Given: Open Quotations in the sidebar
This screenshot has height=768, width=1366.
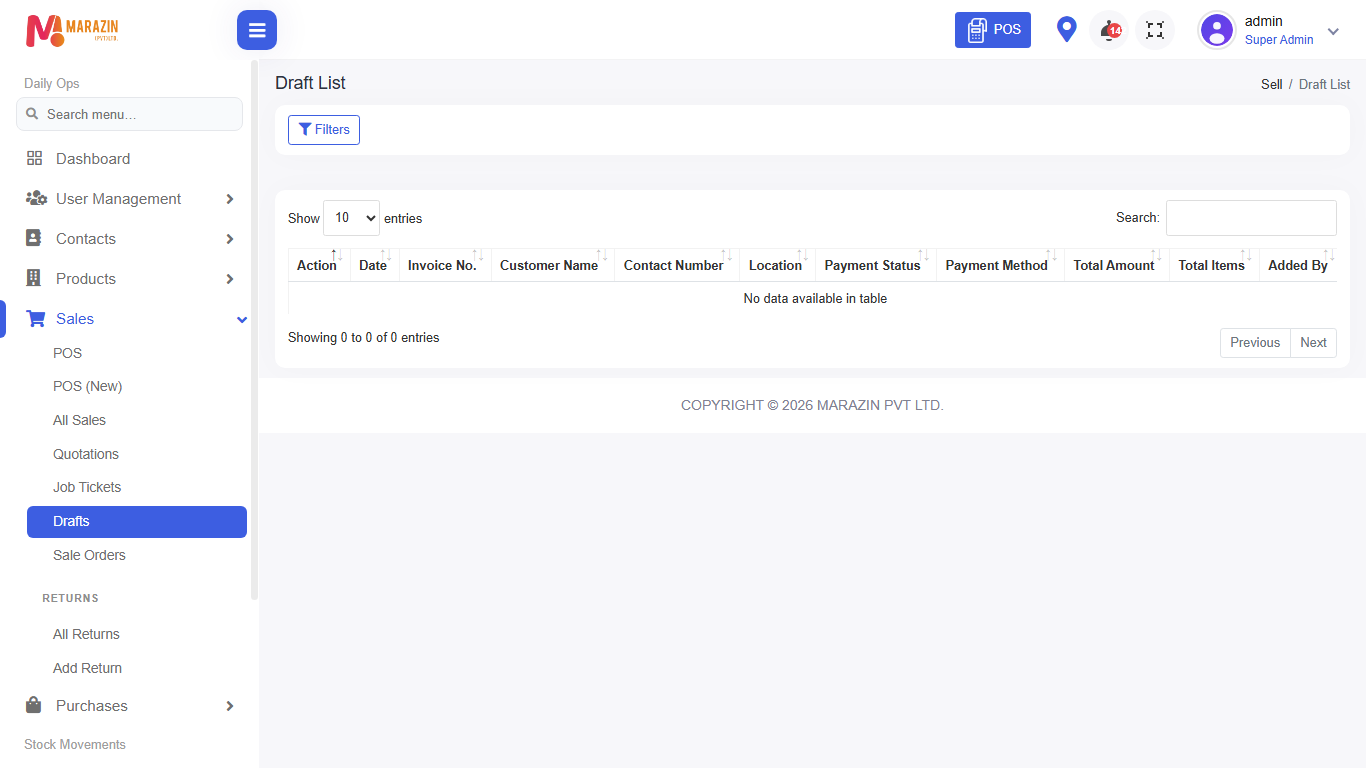Looking at the screenshot, I should [x=86, y=454].
